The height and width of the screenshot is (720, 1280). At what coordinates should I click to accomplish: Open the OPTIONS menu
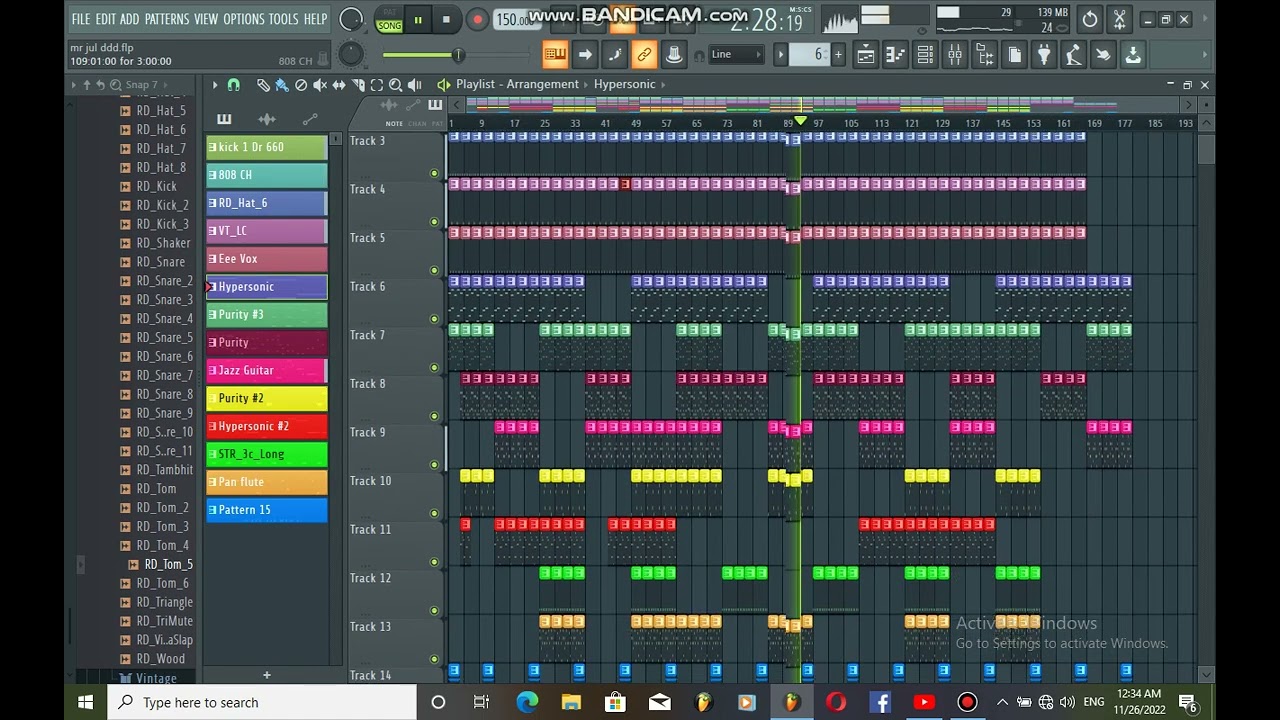244,19
